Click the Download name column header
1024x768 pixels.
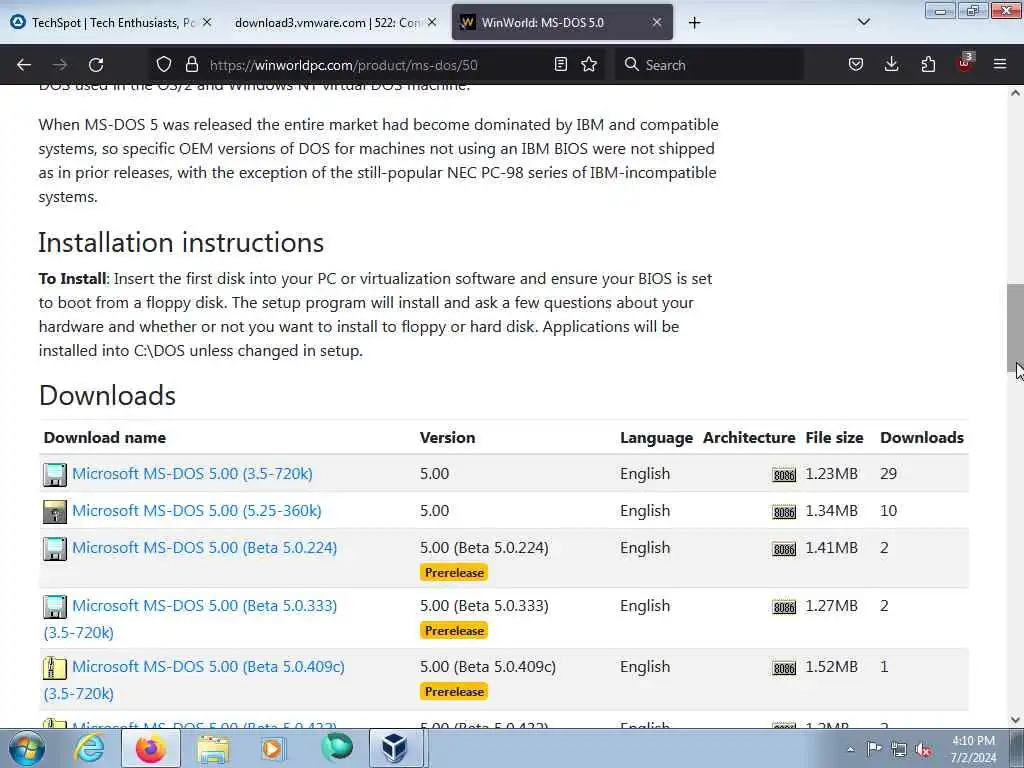tap(104, 438)
